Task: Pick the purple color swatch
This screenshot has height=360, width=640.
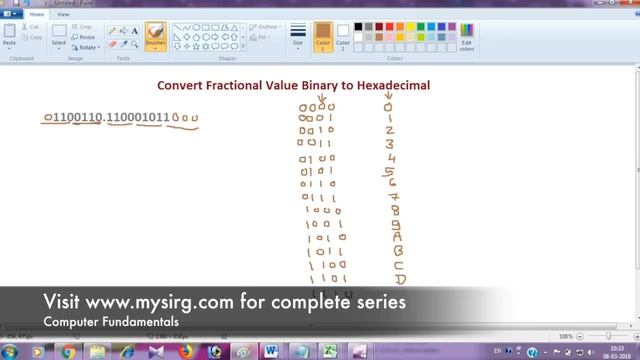Action: 452,27
